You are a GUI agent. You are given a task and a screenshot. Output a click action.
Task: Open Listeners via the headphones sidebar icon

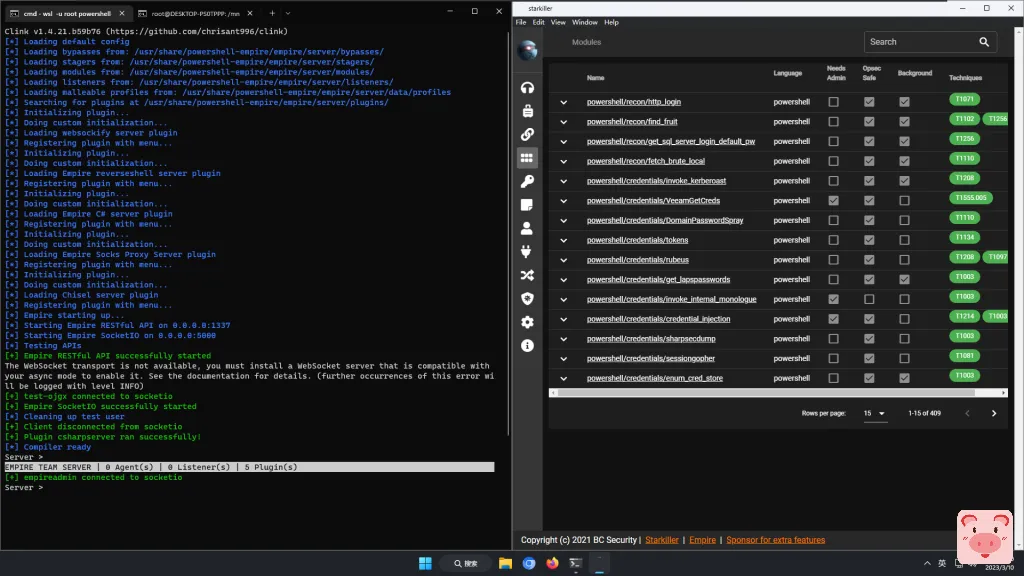click(x=527, y=88)
